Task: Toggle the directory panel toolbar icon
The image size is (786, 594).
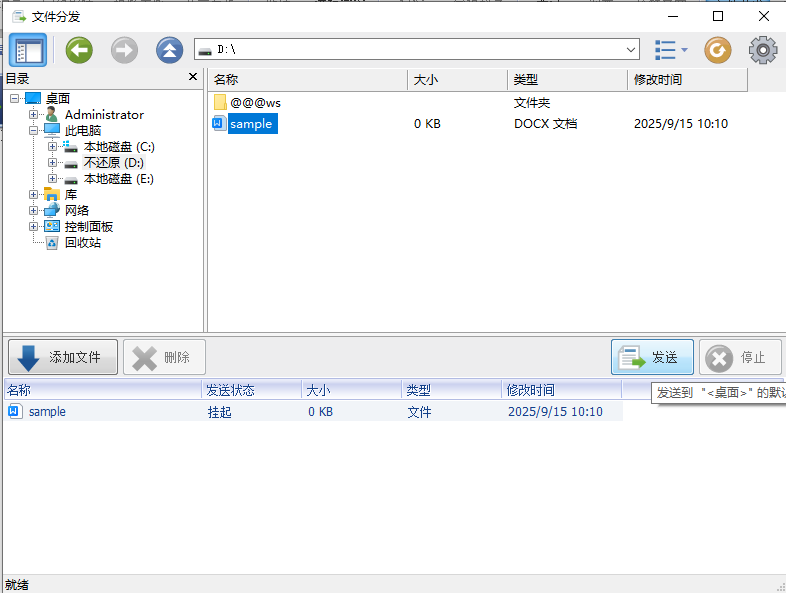Action: coord(28,50)
